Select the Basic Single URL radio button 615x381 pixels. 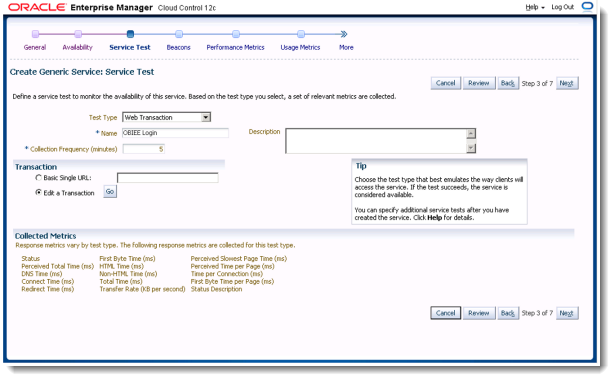click(x=38, y=178)
